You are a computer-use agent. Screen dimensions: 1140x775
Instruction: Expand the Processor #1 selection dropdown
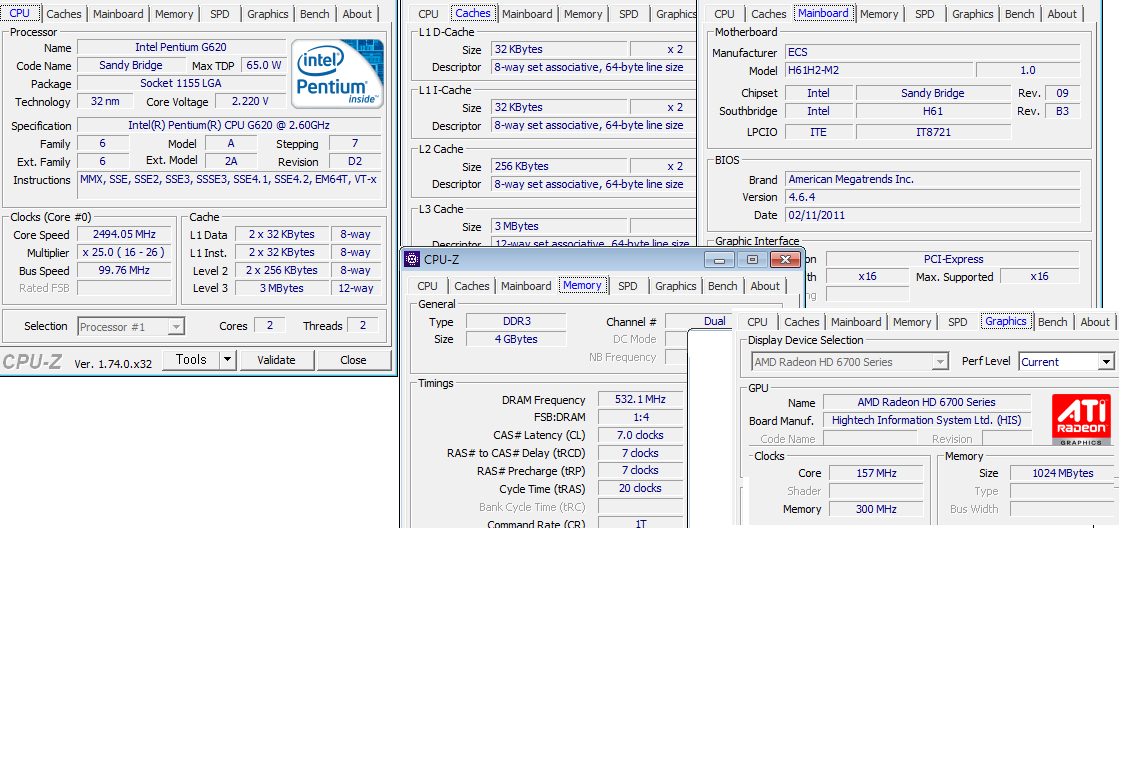coord(176,326)
